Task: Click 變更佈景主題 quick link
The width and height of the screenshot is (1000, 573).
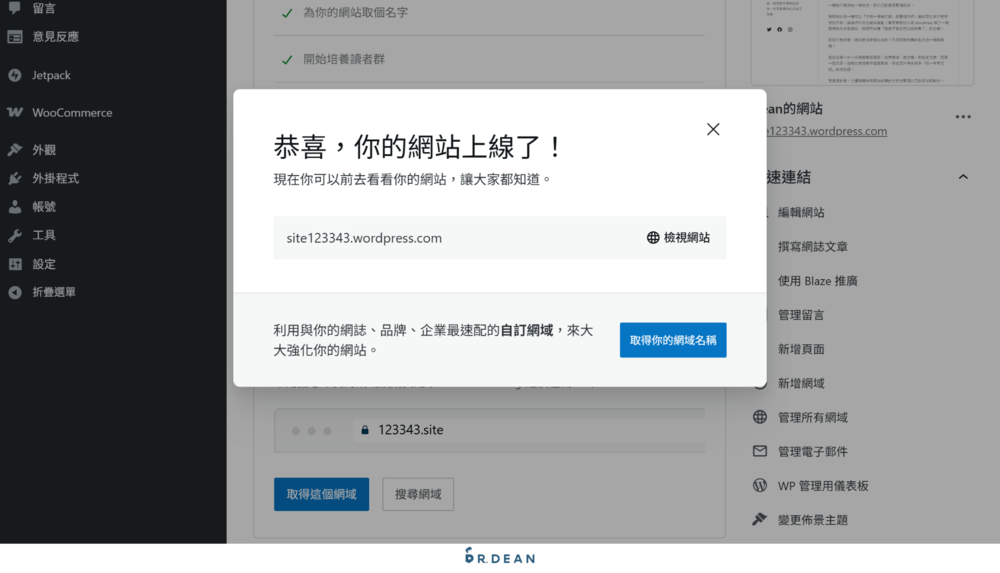Action: [812, 520]
